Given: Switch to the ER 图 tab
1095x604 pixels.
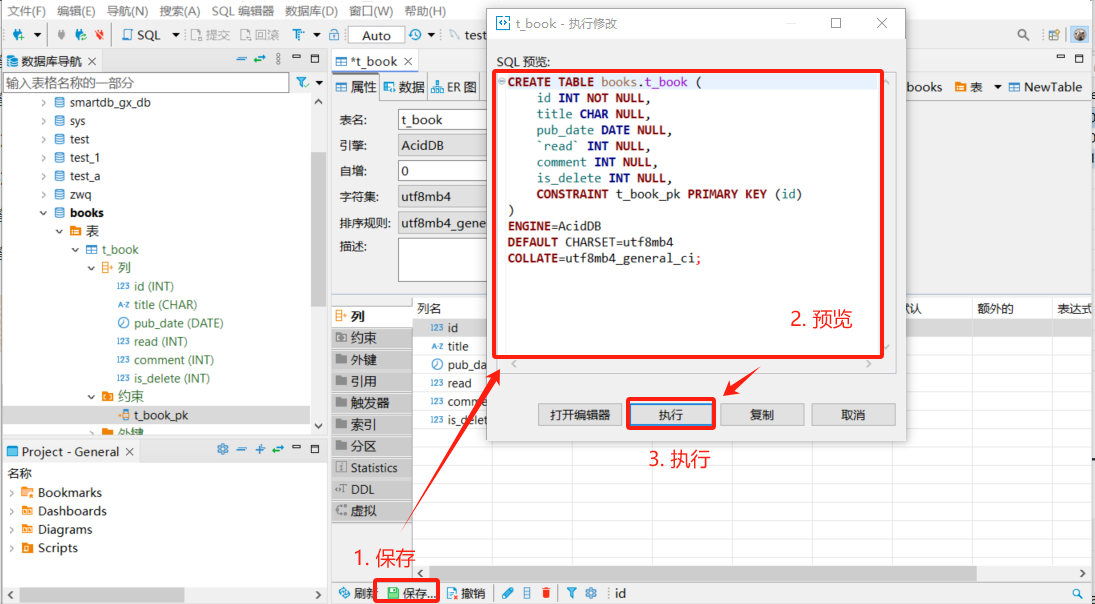Looking at the screenshot, I should pos(453,87).
